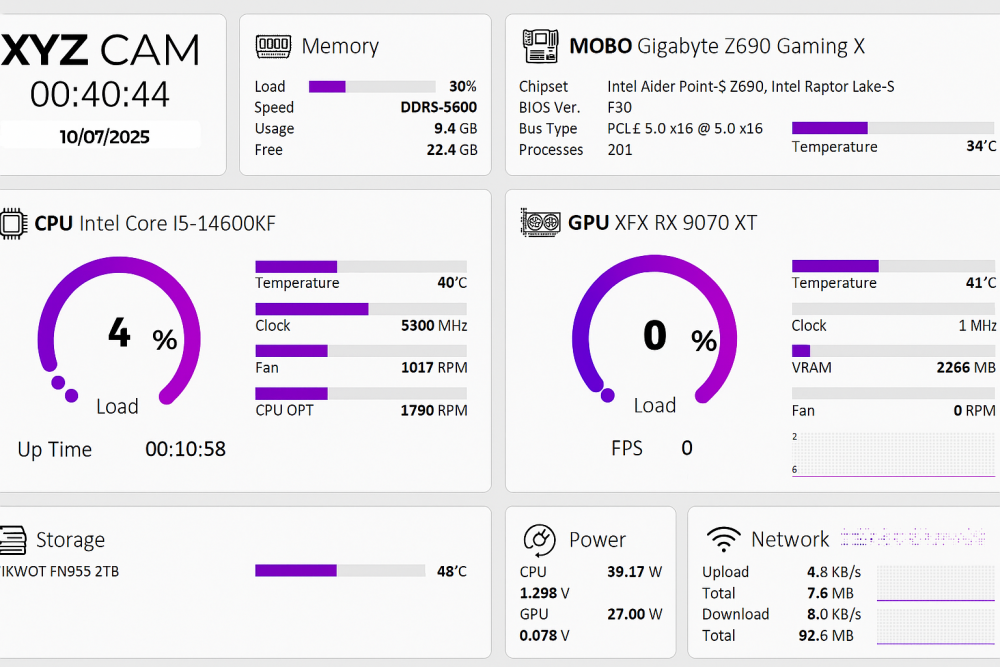The image size is (1000, 667).
Task: Click the CPU chip icon
Action: coord(13,224)
